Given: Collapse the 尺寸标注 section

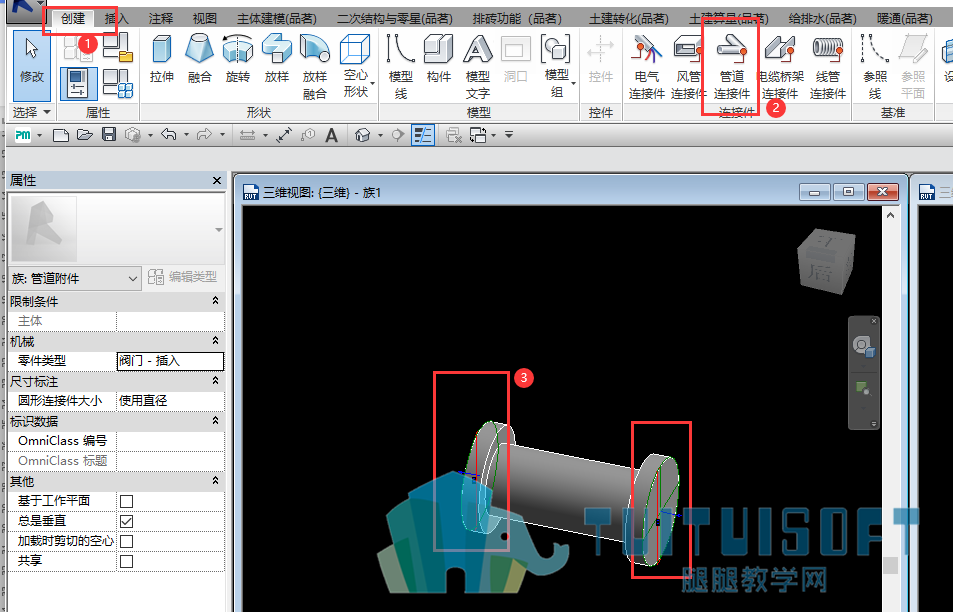Looking at the screenshot, I should [215, 380].
